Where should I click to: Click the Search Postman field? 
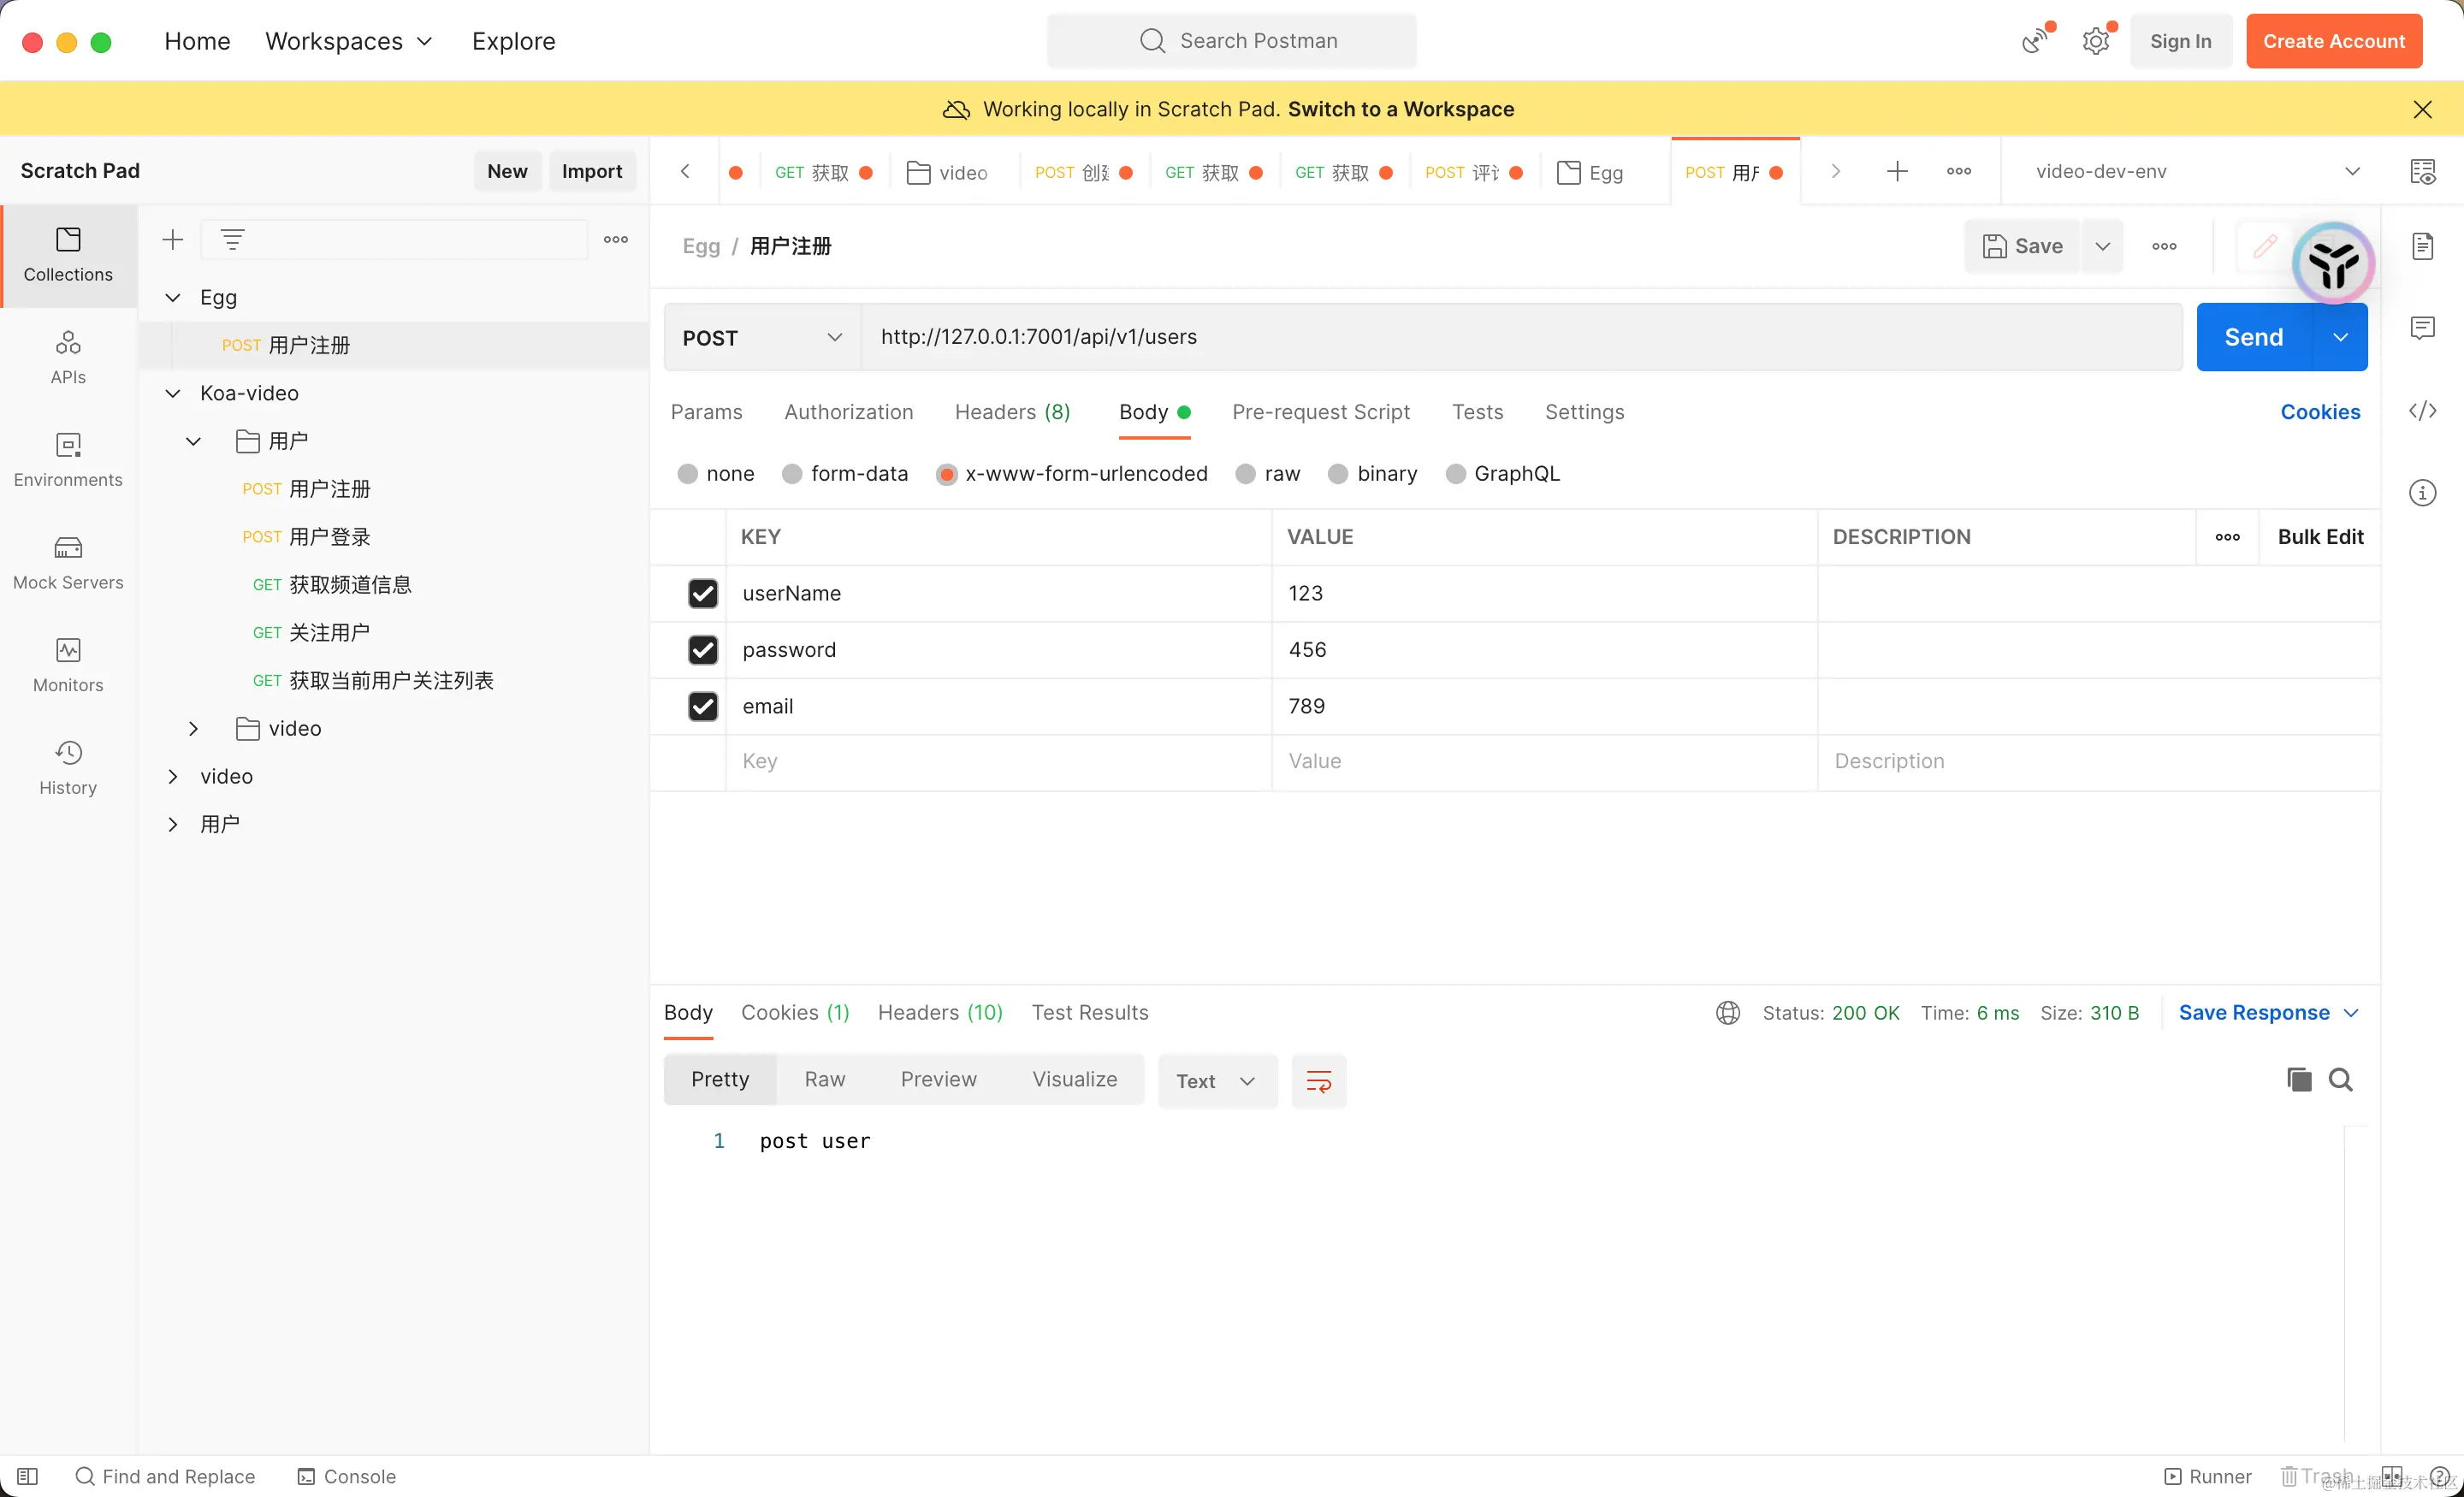click(1231, 41)
